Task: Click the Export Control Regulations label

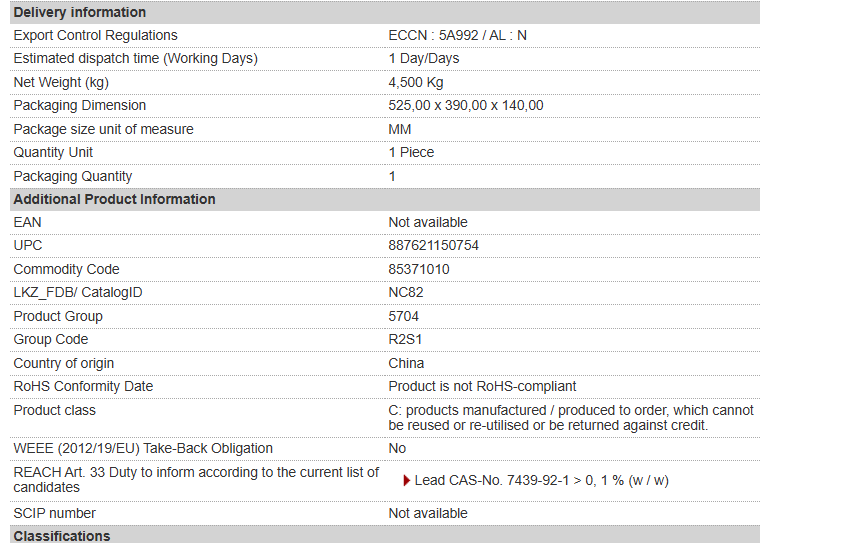Action: click(x=95, y=35)
